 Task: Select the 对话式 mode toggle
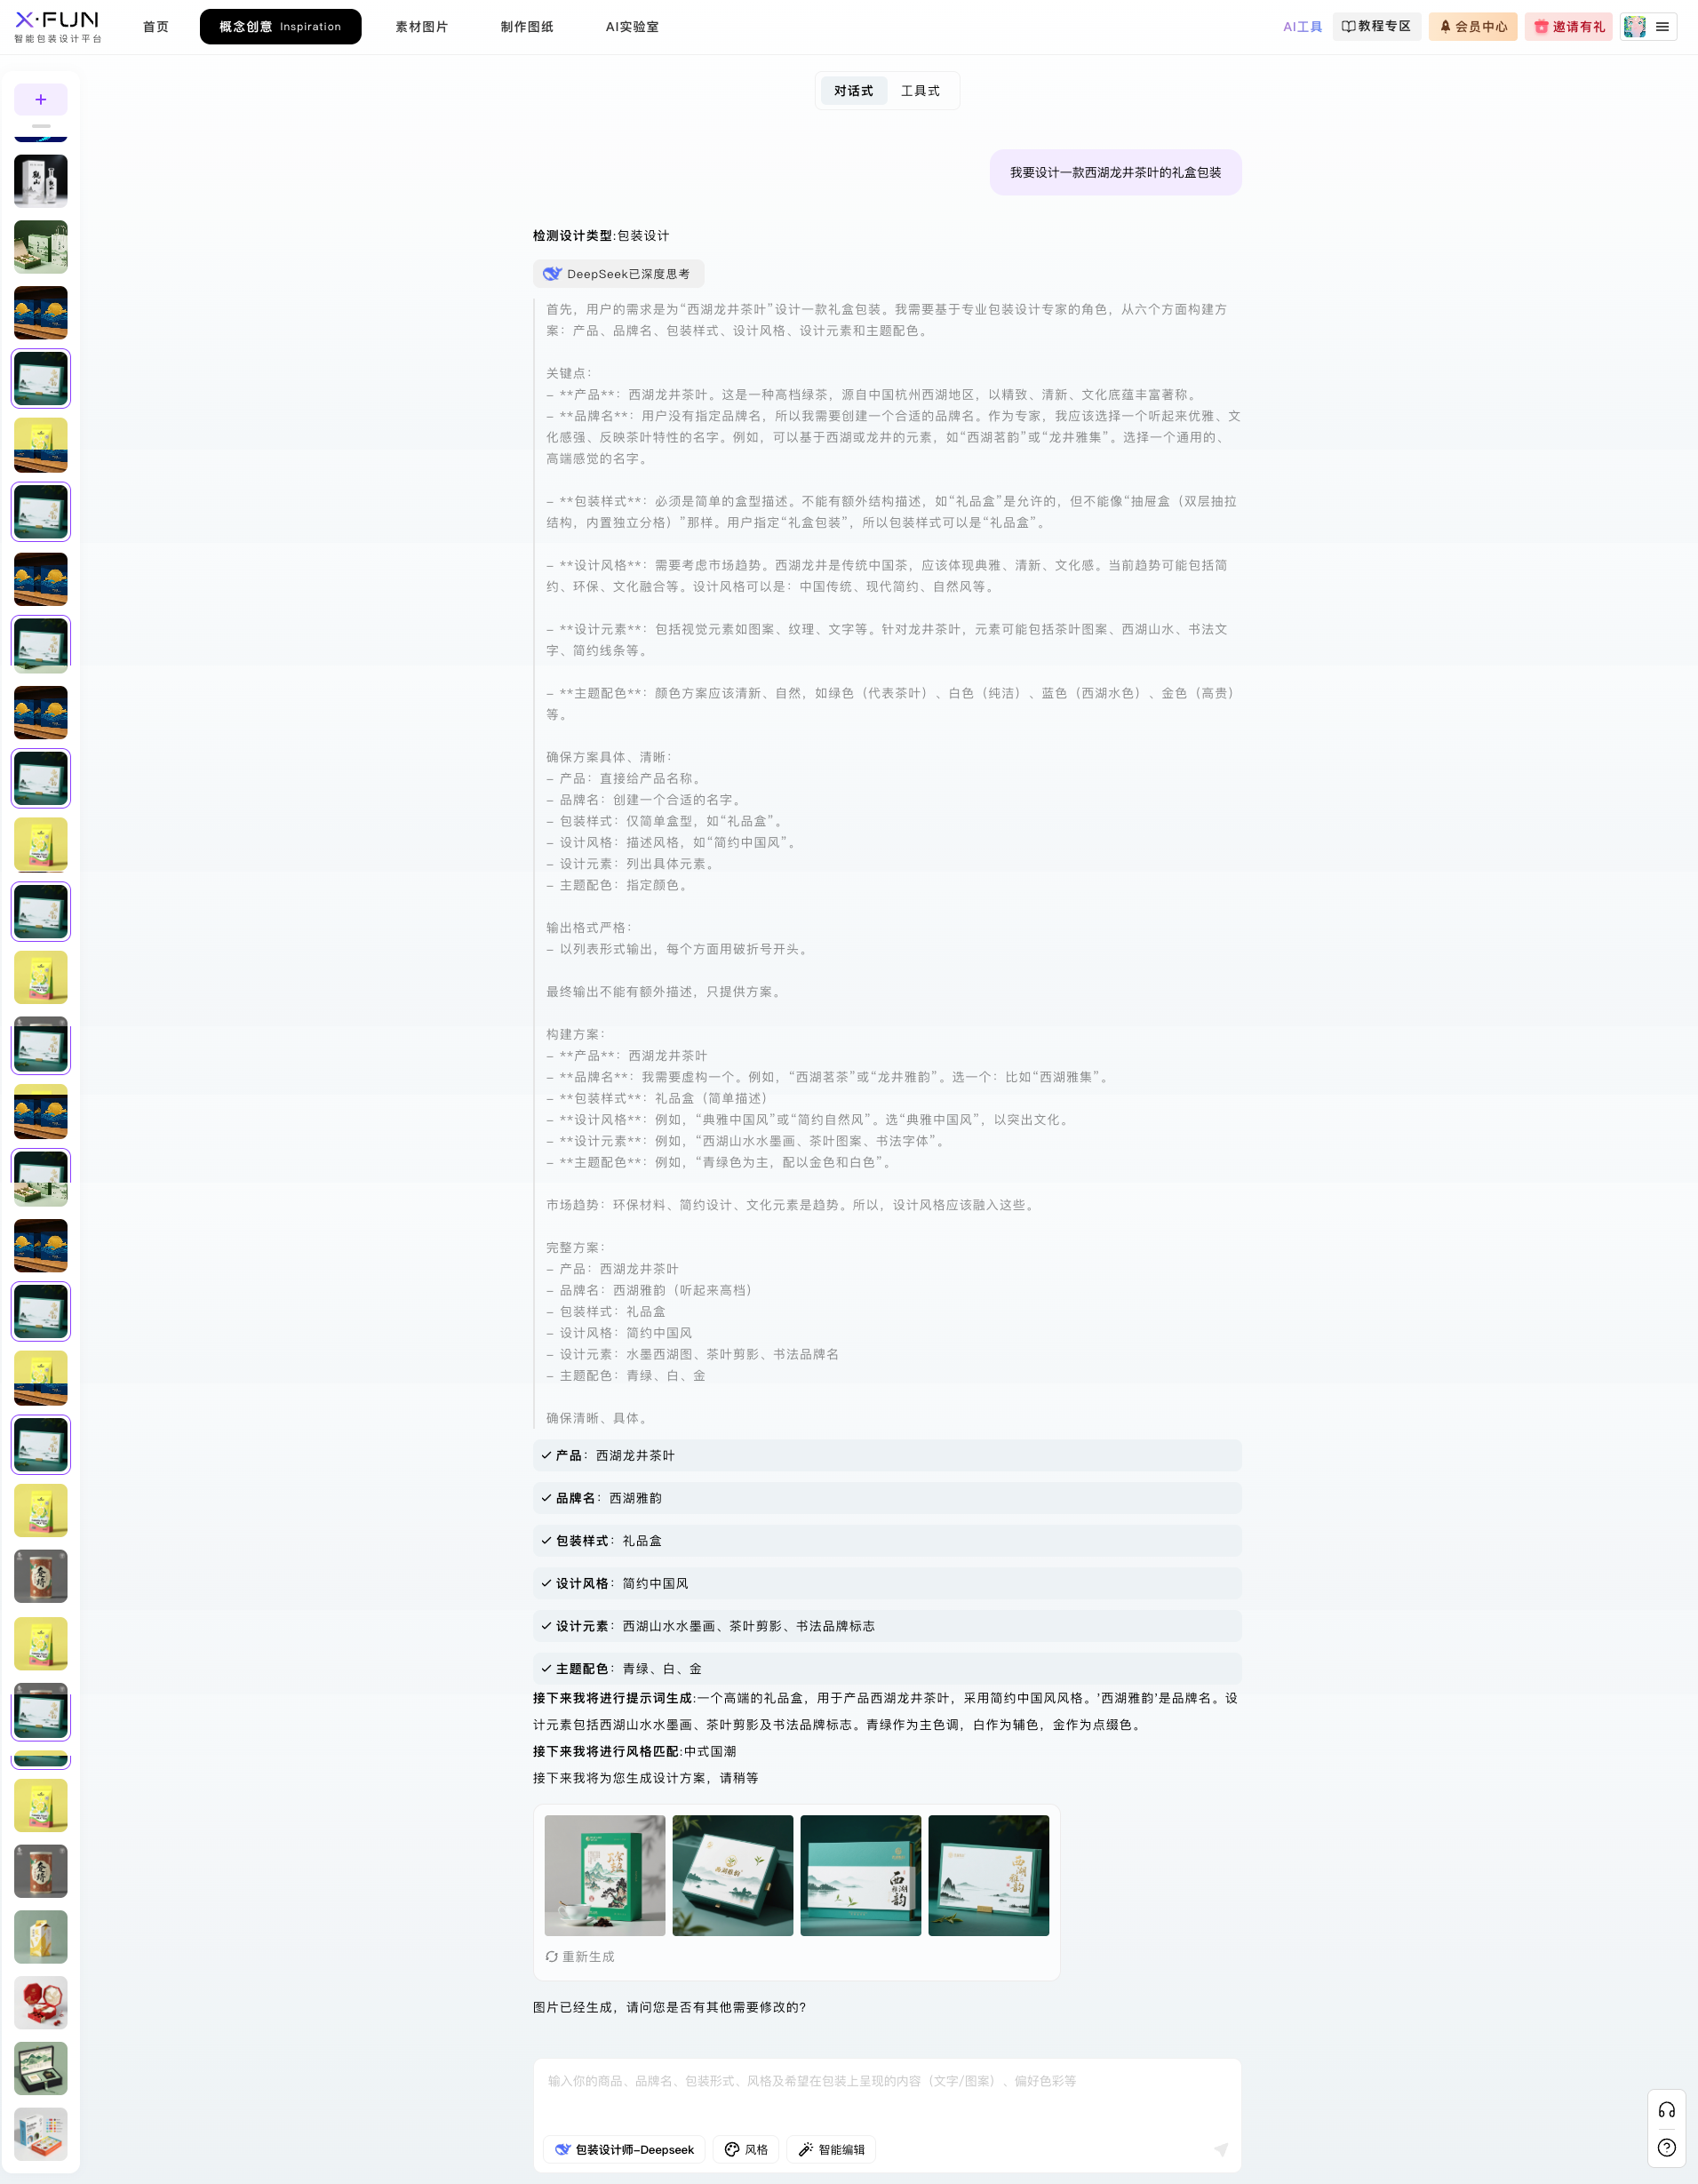853,91
